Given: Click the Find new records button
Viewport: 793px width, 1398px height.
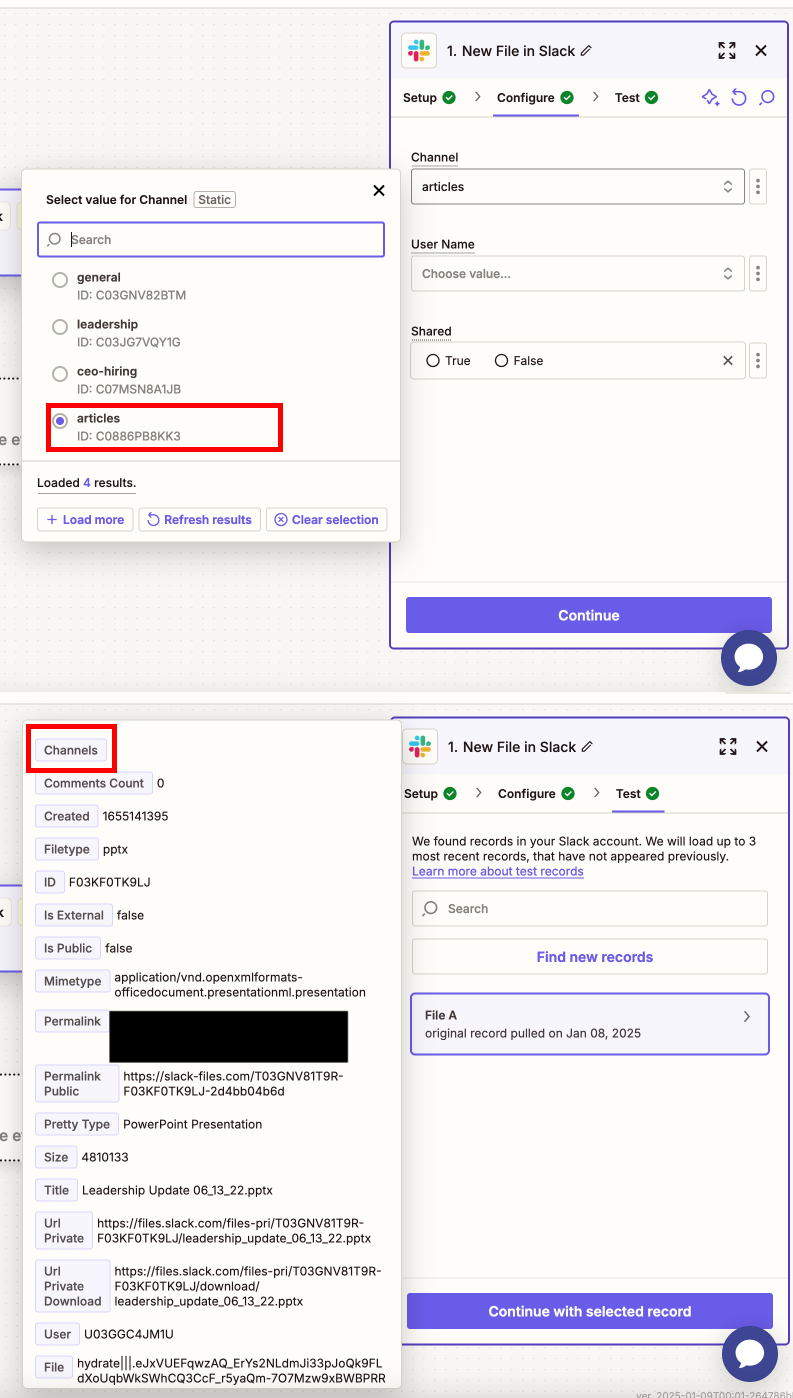Looking at the screenshot, I should 590,957.
